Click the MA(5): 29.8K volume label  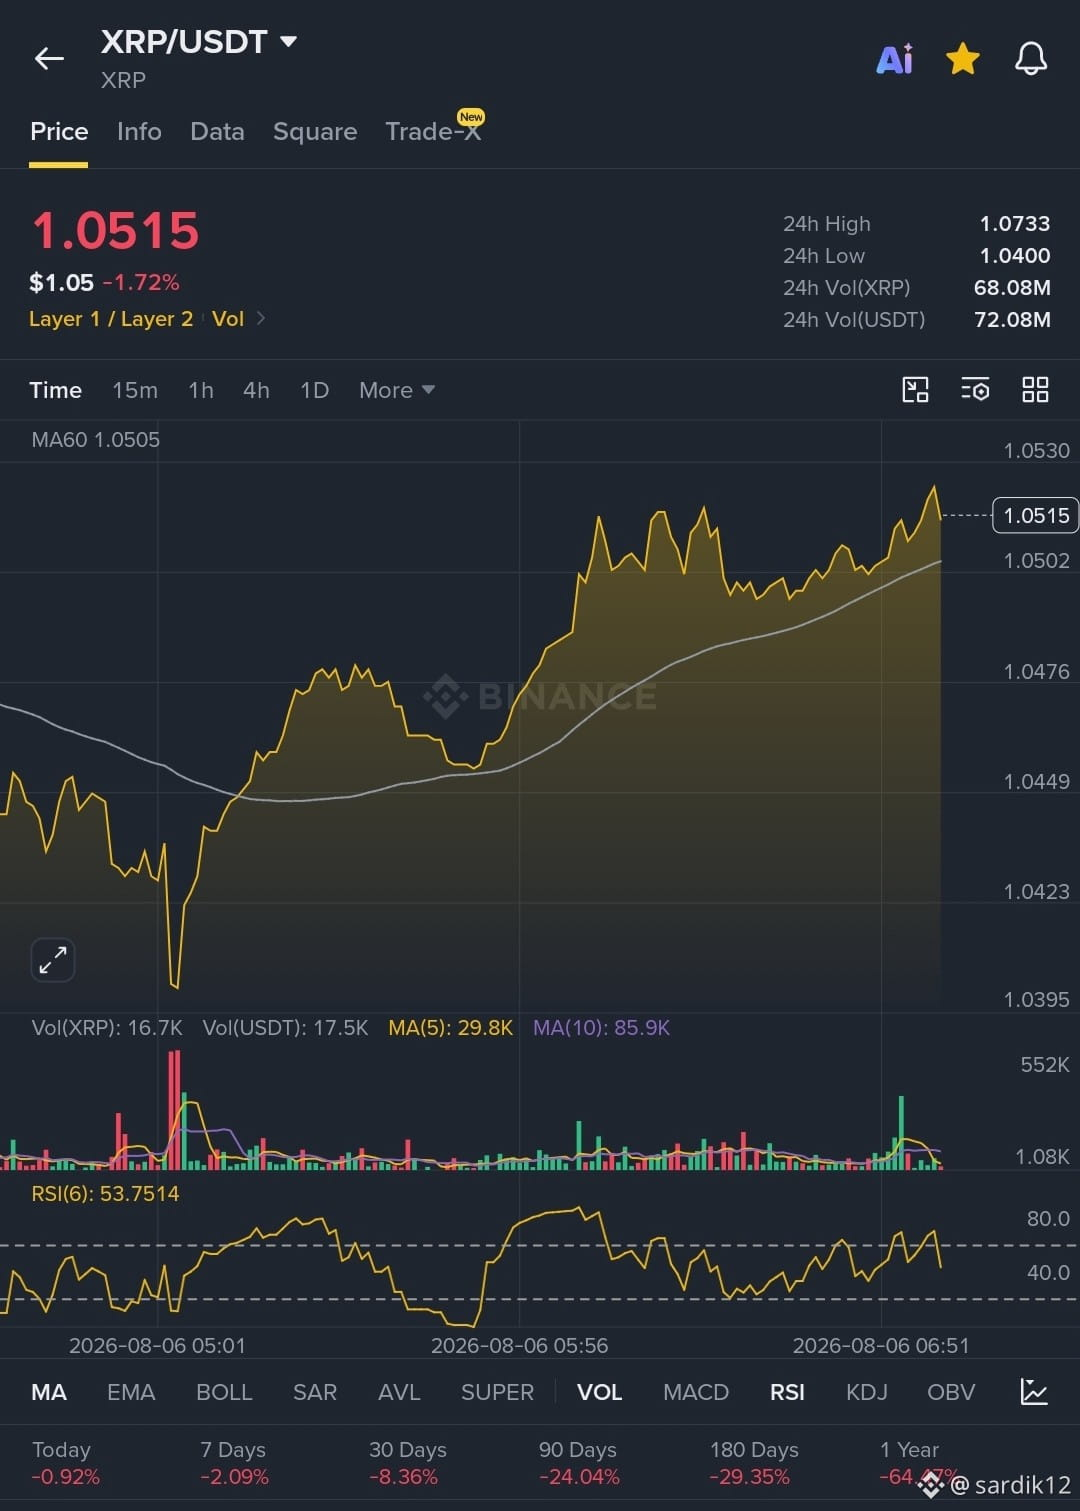[450, 1028]
